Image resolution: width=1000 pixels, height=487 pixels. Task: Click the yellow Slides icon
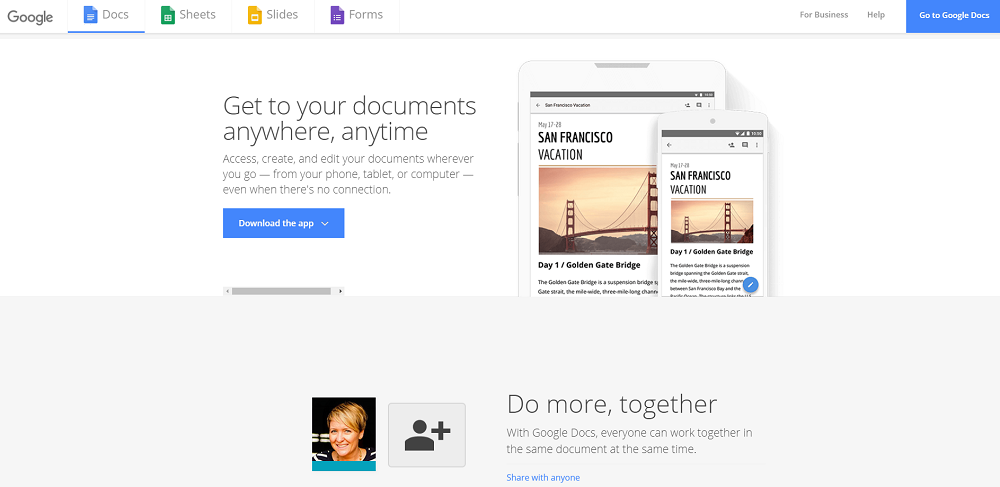(254, 15)
